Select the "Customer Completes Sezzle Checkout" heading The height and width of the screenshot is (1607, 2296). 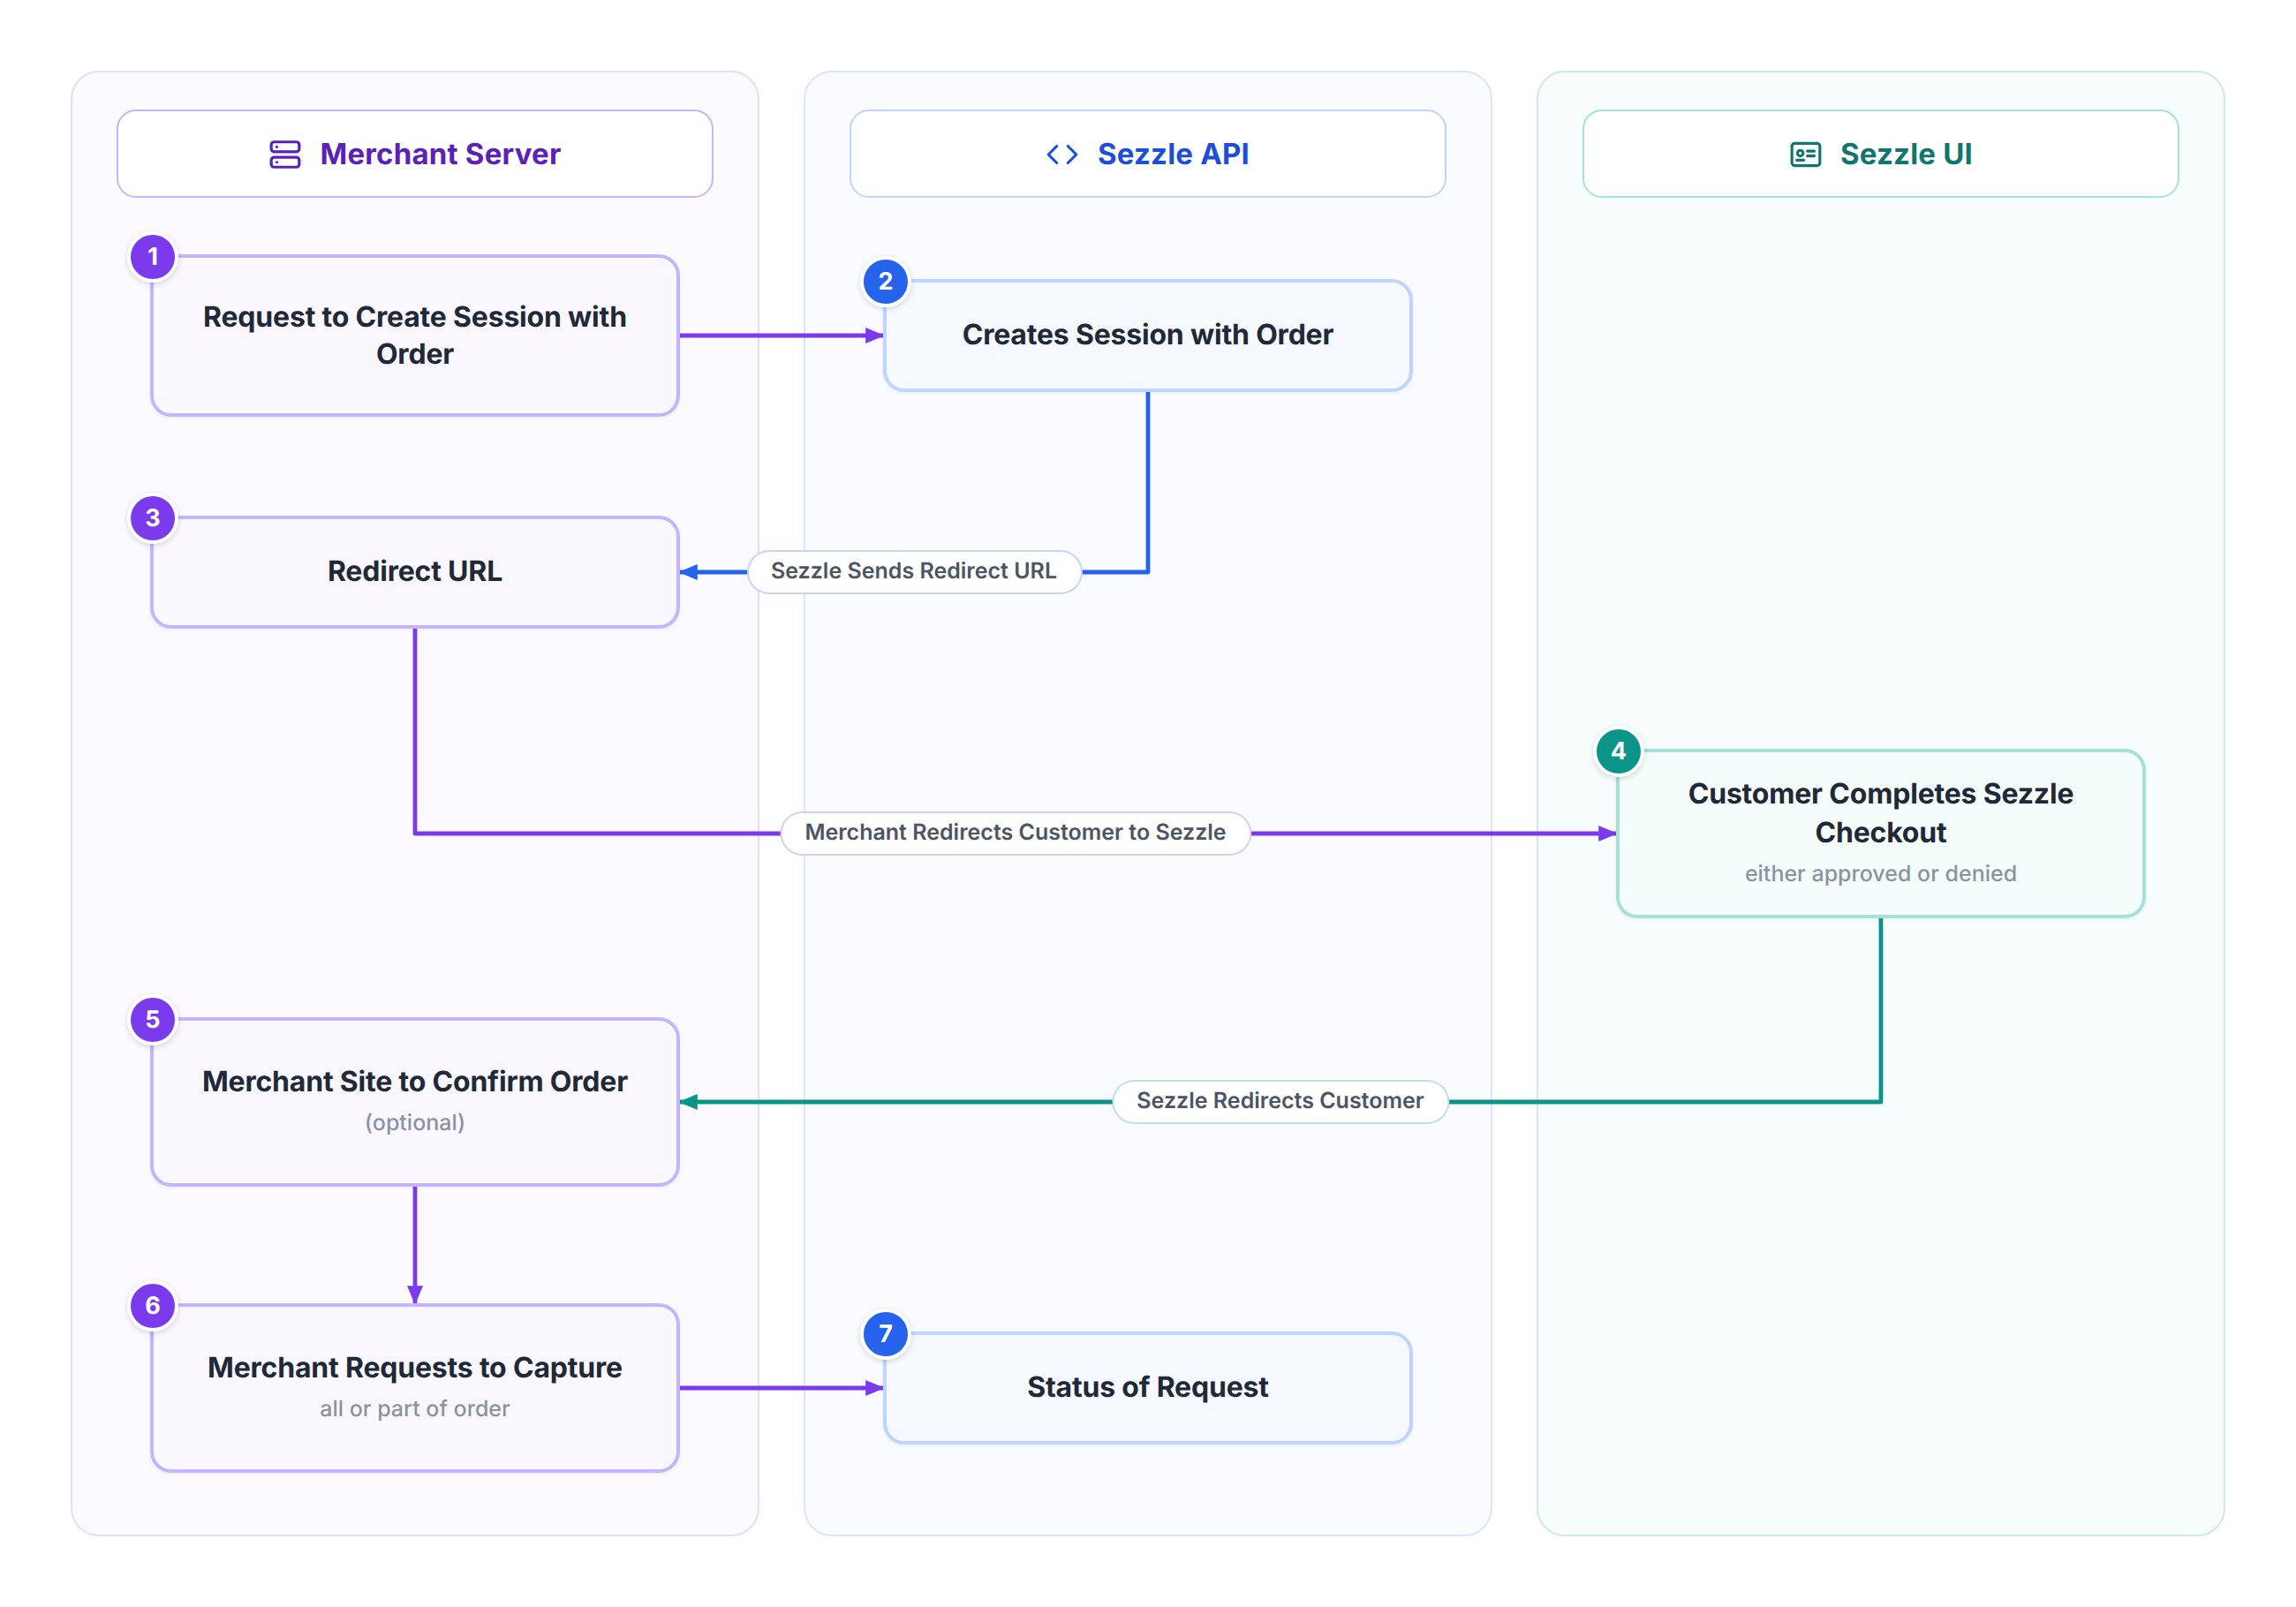coord(1881,813)
